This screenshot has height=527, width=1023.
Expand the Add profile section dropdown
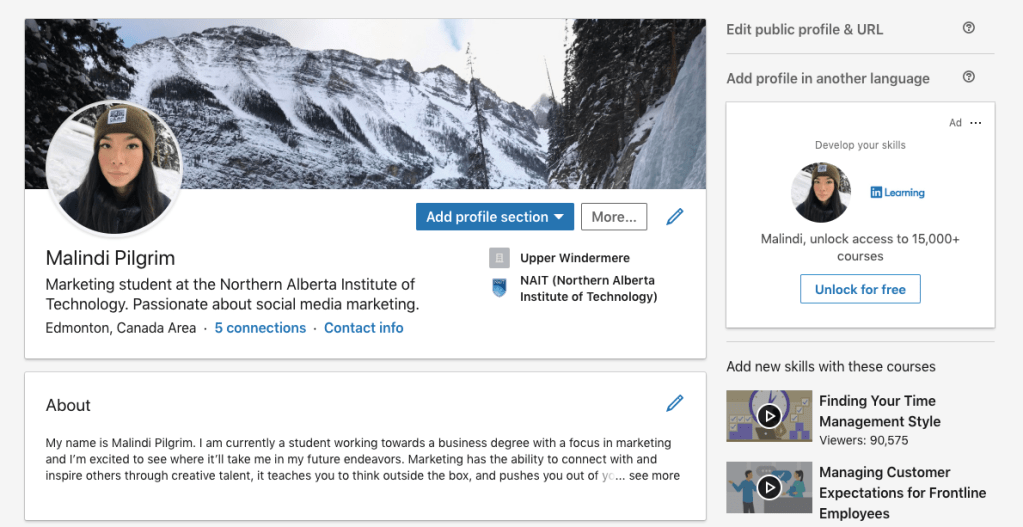[x=494, y=217]
